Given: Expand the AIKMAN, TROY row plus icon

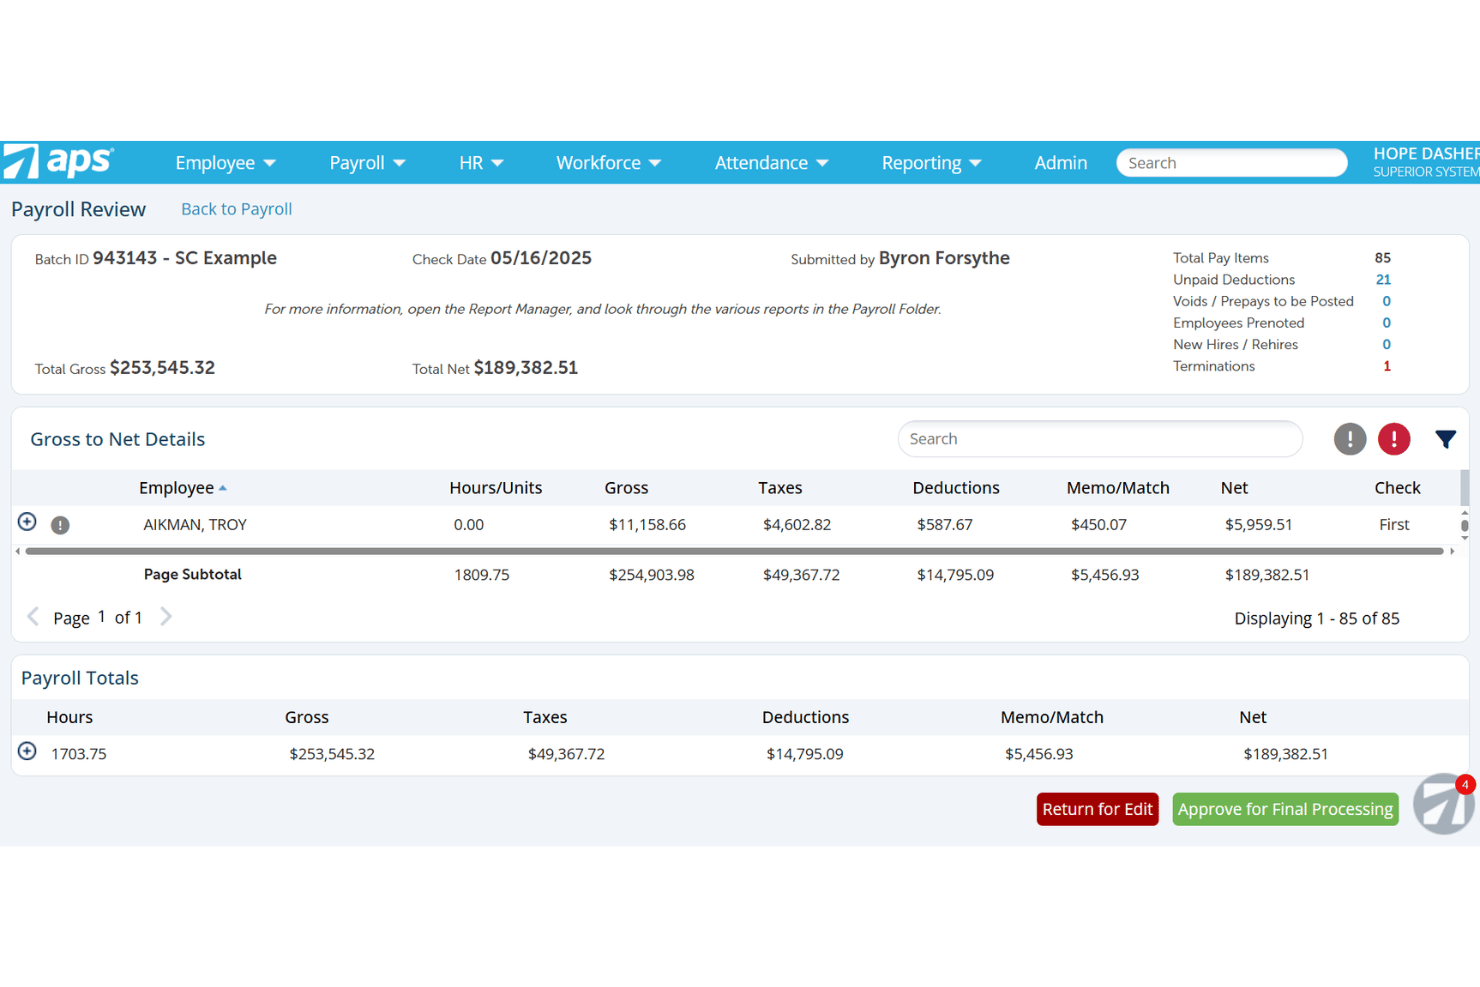Looking at the screenshot, I should click(27, 522).
